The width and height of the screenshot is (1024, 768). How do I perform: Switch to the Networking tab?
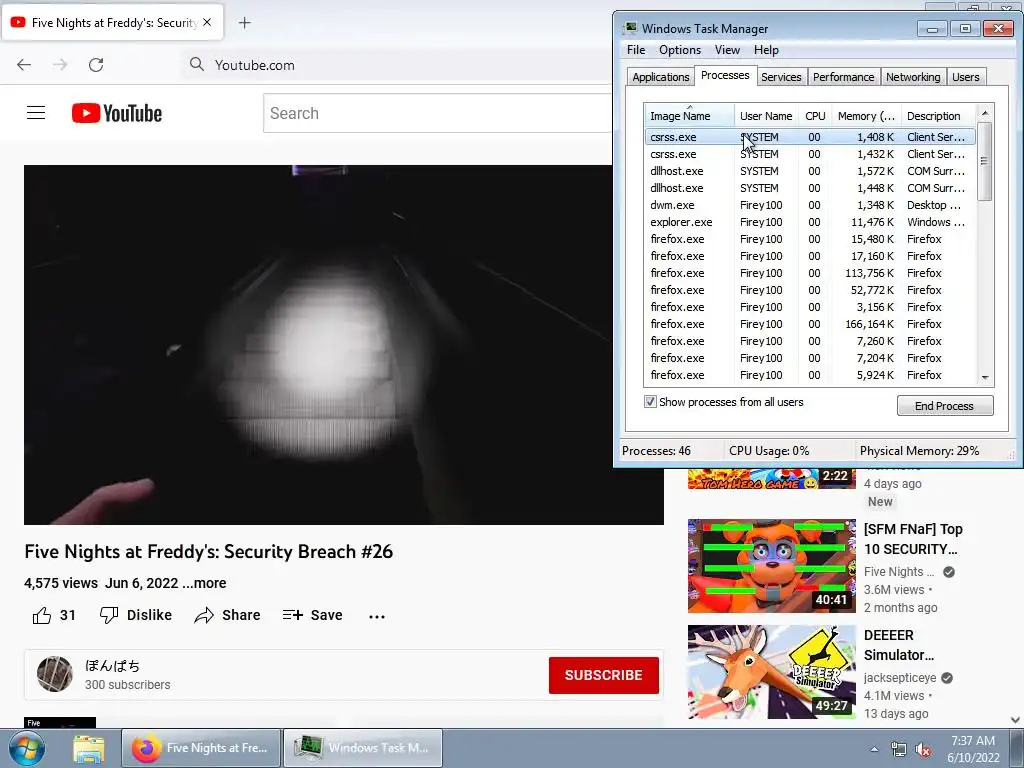pos(913,77)
